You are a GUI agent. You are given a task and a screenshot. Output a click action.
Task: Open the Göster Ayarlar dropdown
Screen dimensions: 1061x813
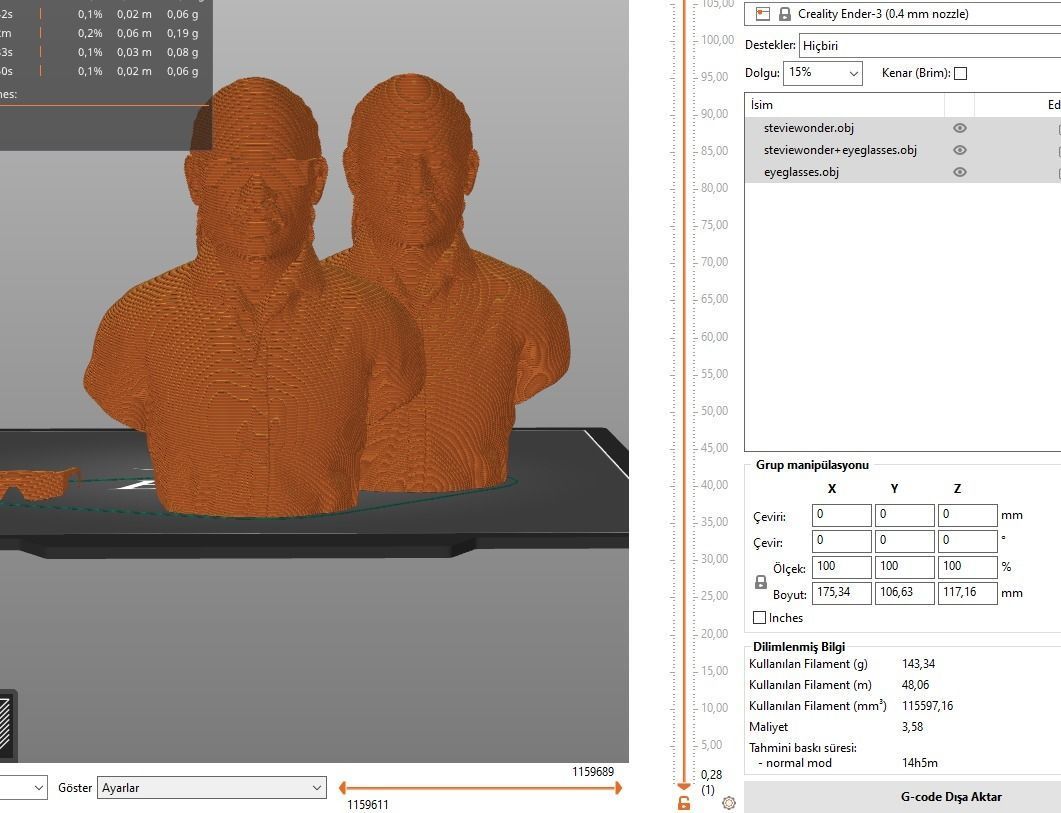point(212,788)
